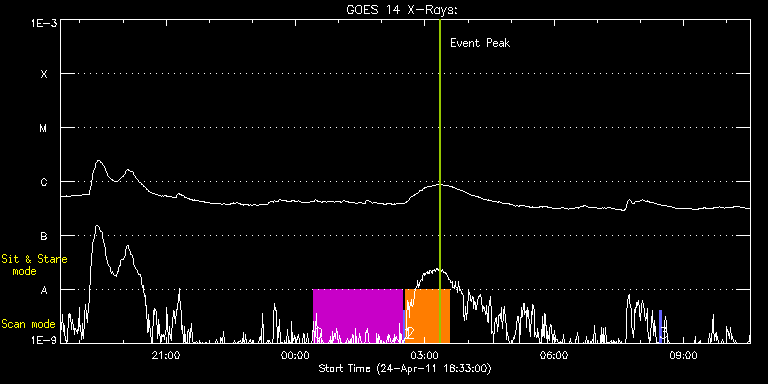Image resolution: width=768 pixels, height=384 pixels.
Task: Click the Start Time caption text
Action: (x=405, y=368)
